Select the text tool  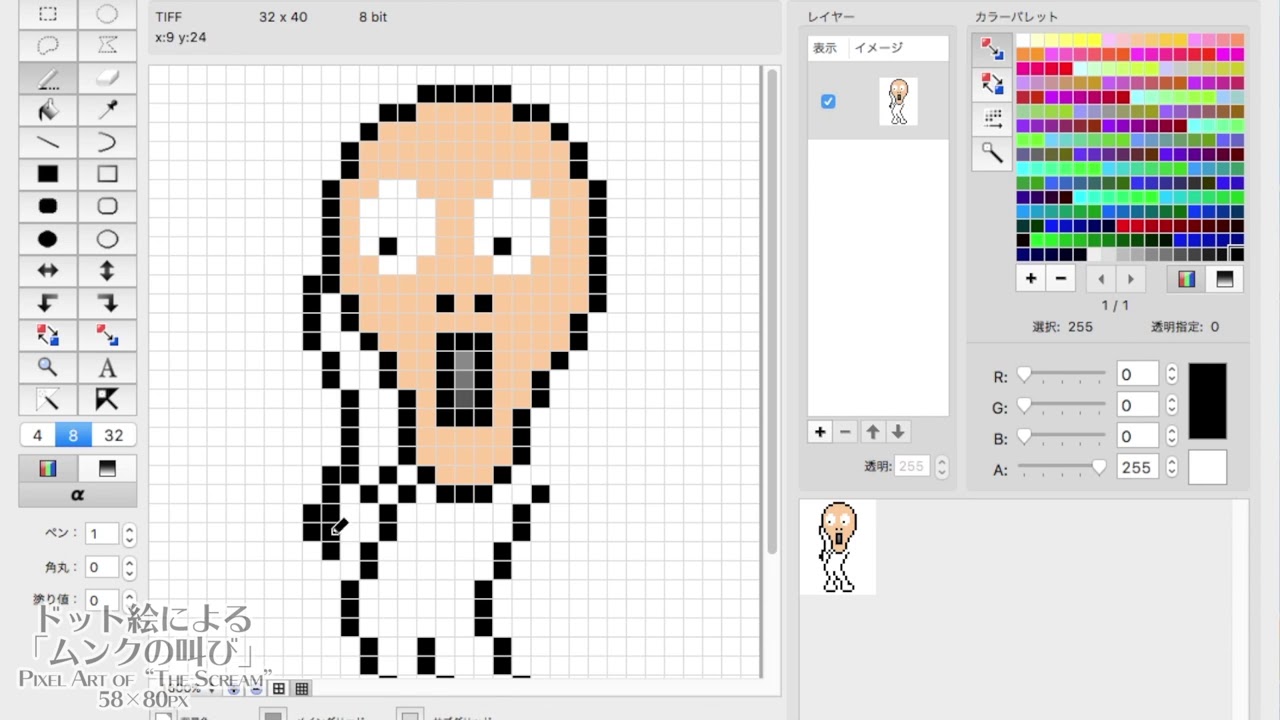click(107, 367)
